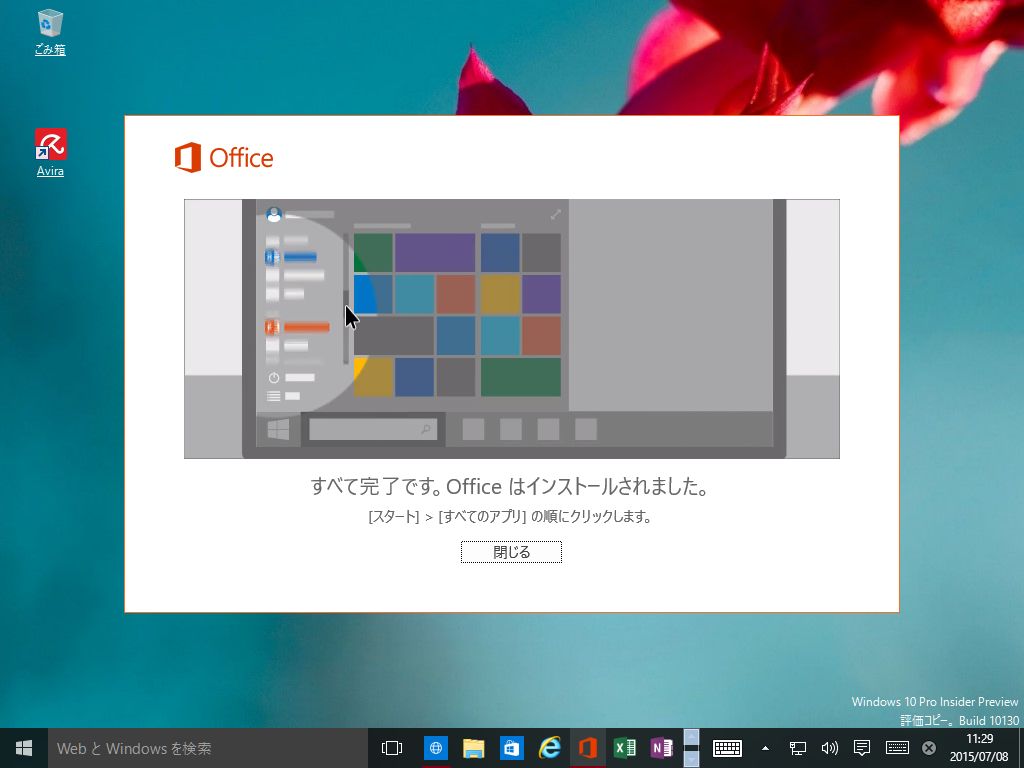Launch Excel from the taskbar

point(625,748)
